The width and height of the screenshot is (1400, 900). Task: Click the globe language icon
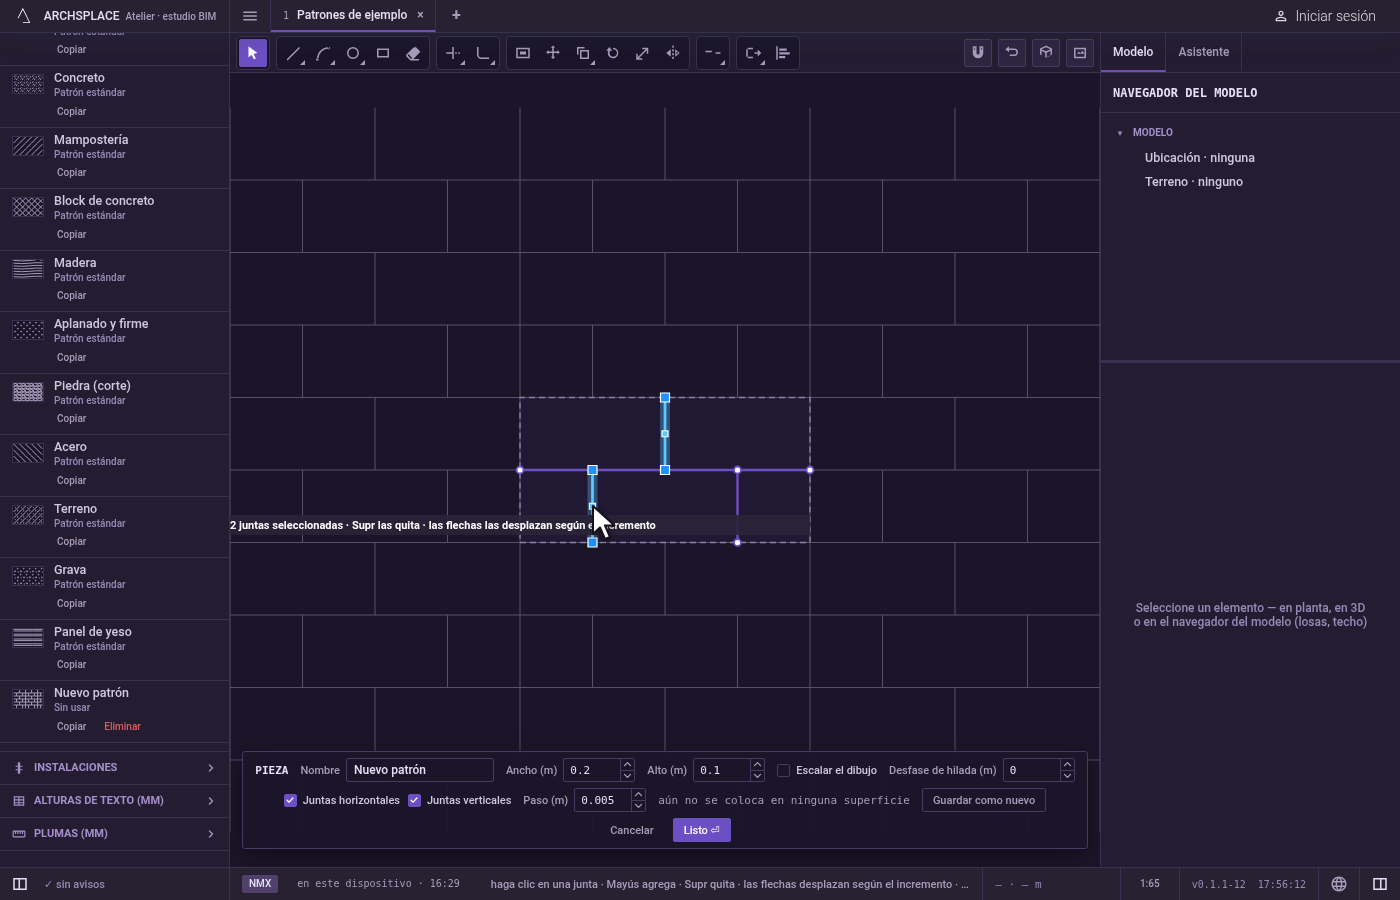(x=1339, y=884)
